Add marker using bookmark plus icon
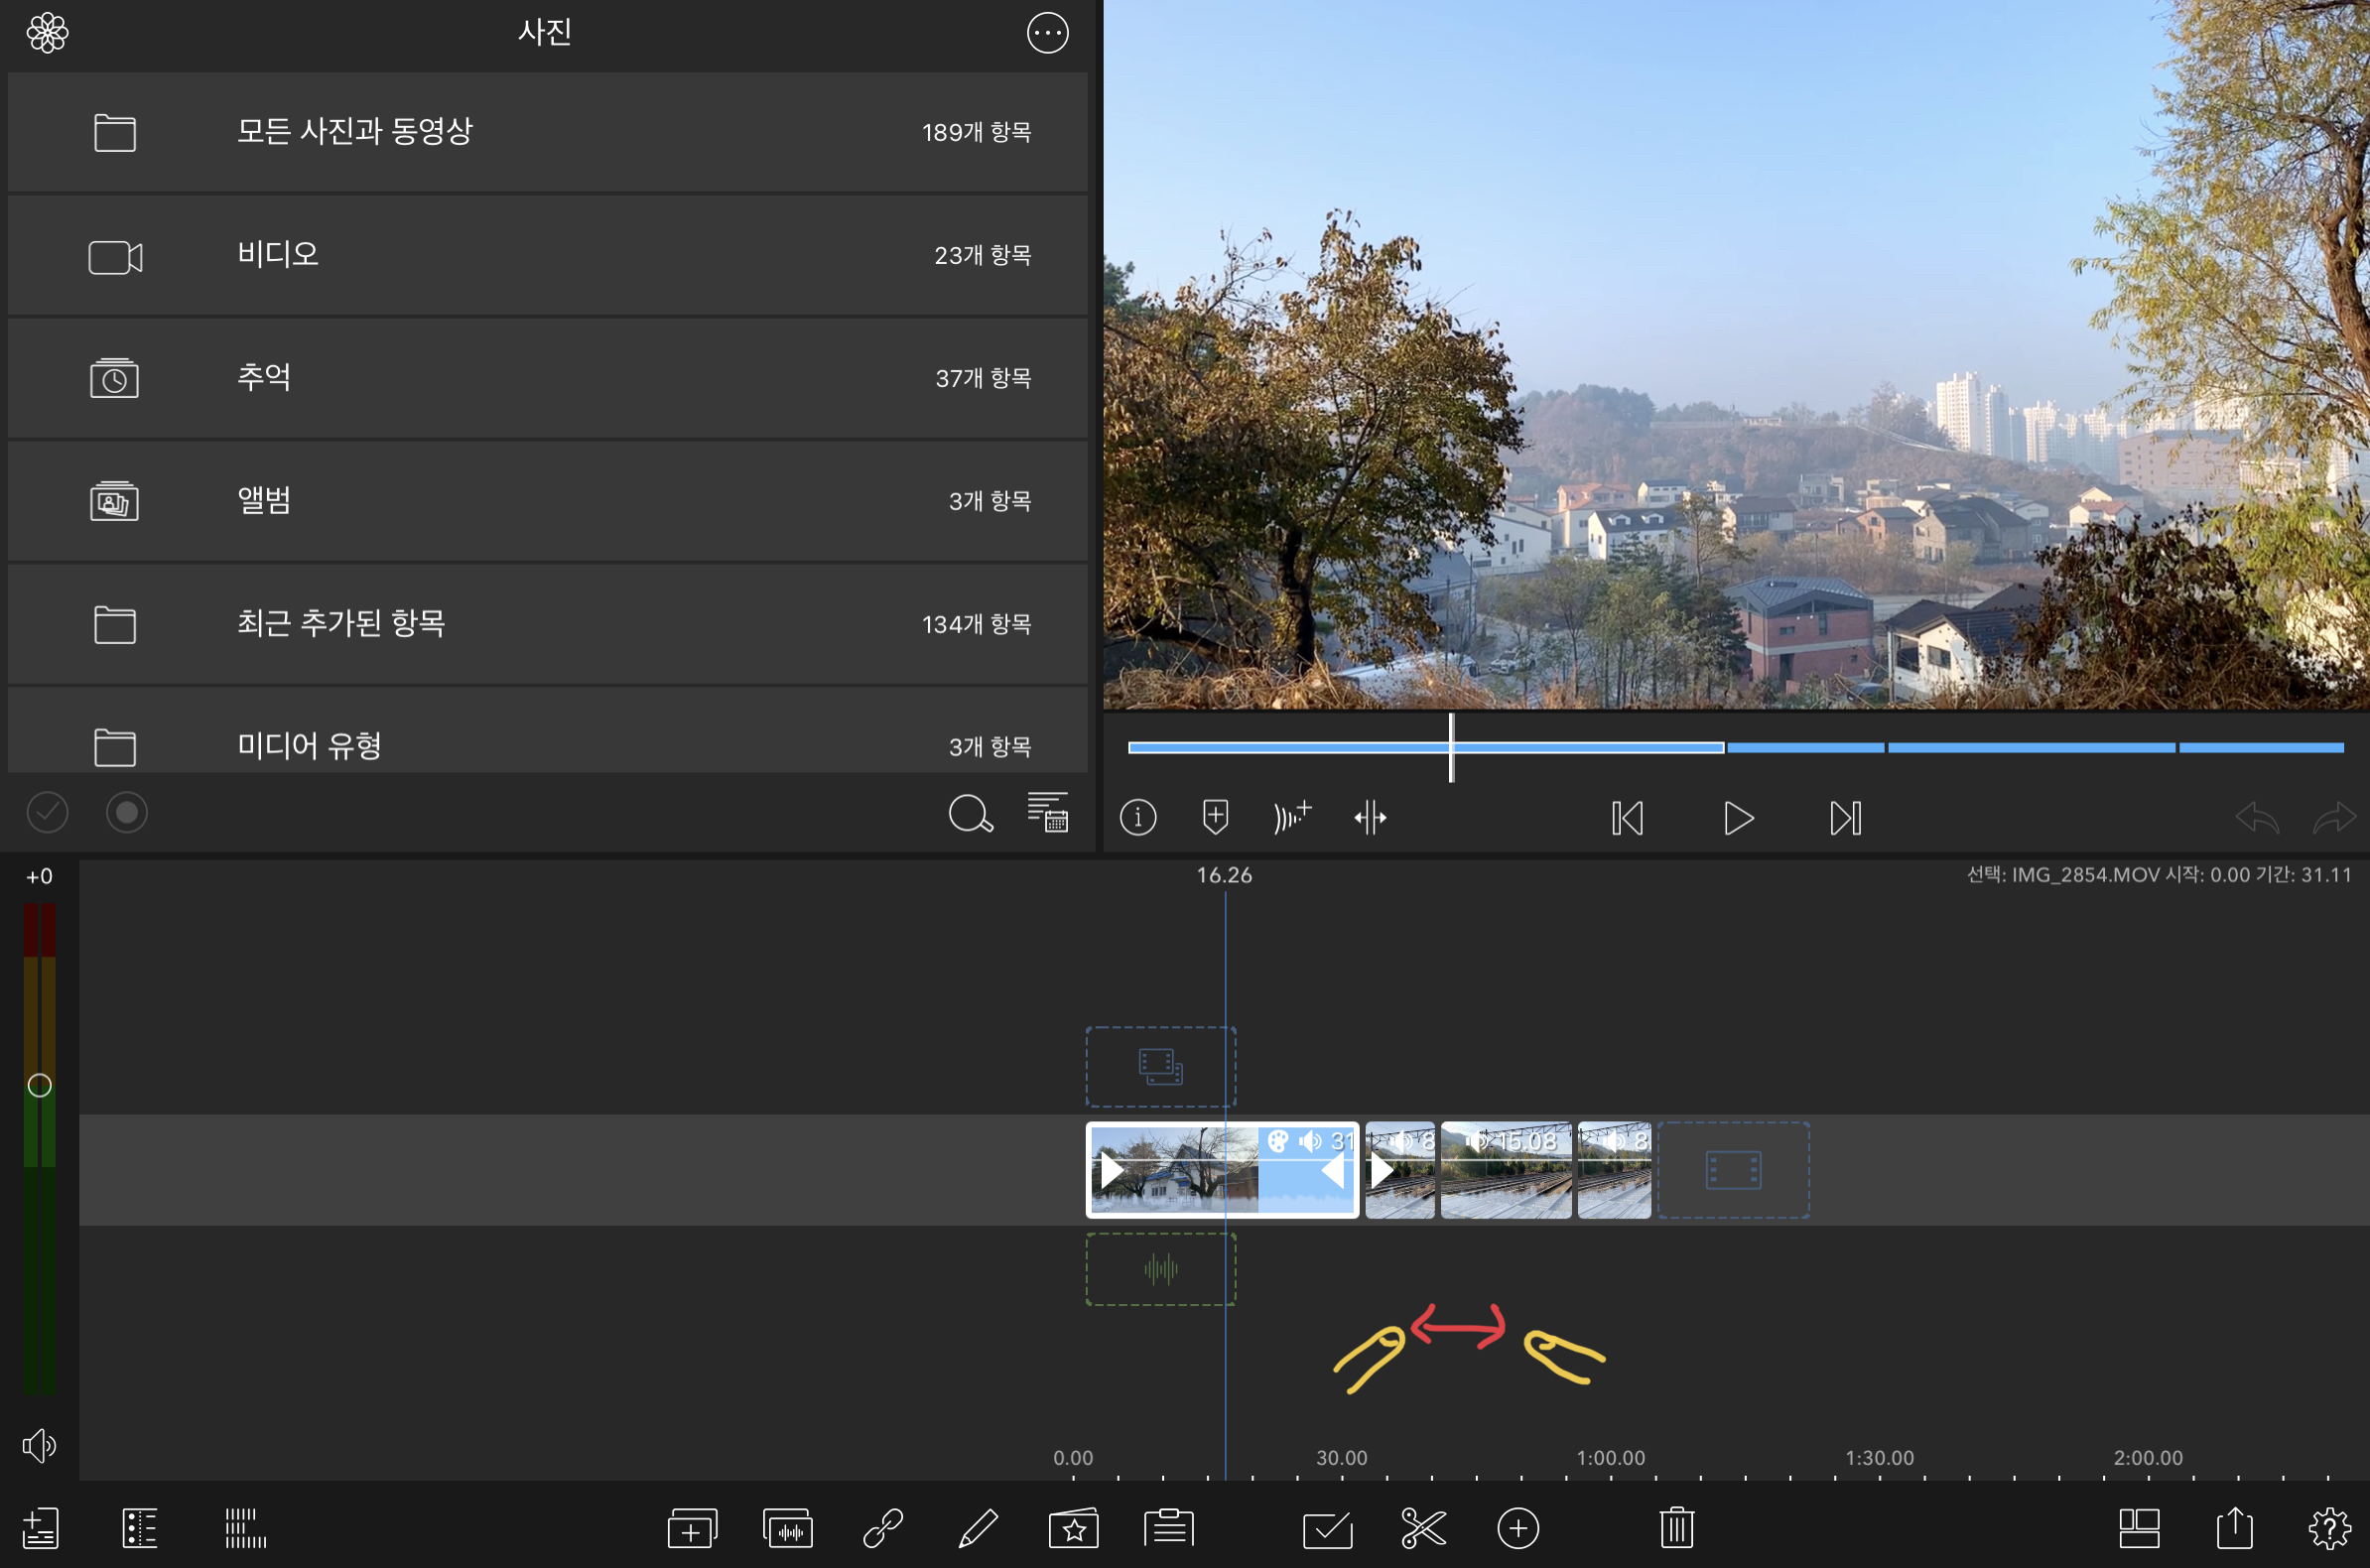 coord(1215,817)
